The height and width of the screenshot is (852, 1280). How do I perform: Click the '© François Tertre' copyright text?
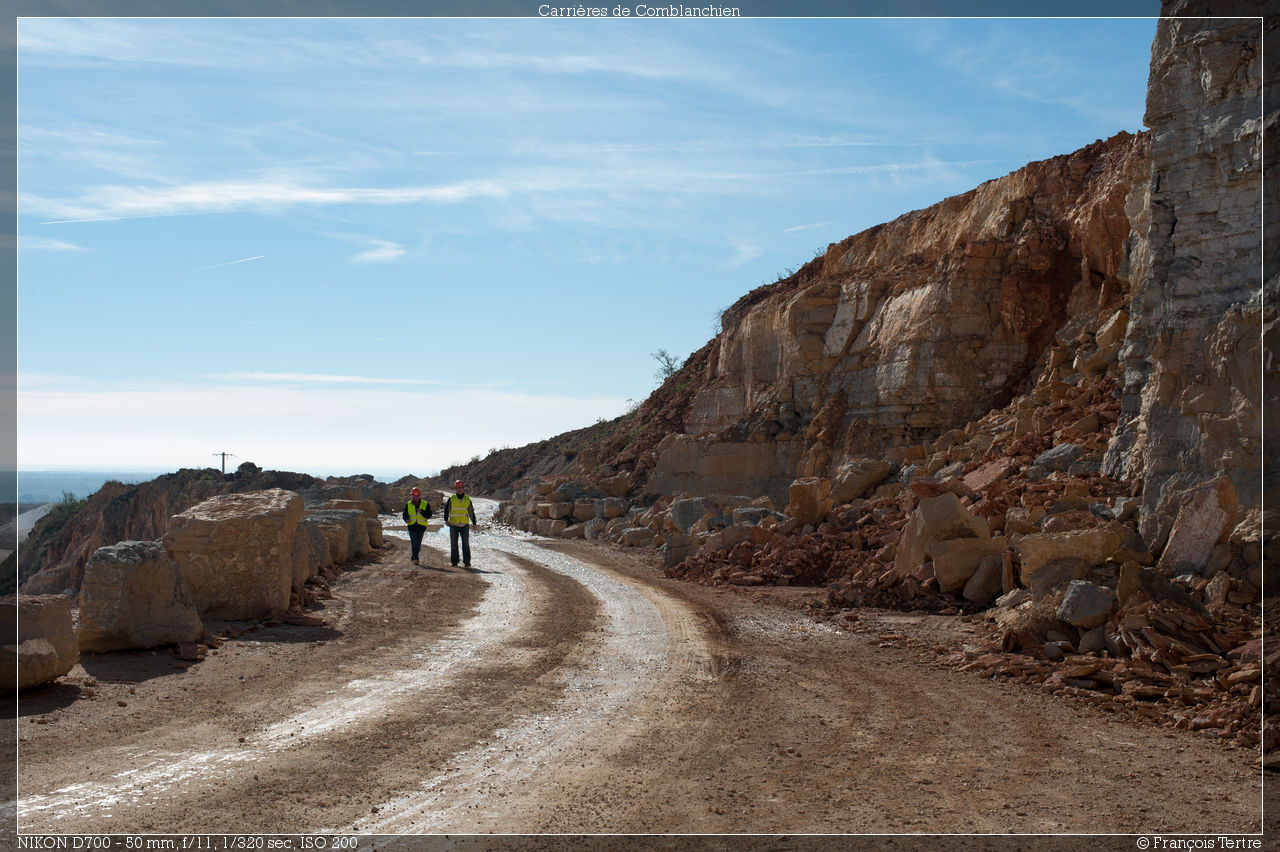tap(1198, 843)
